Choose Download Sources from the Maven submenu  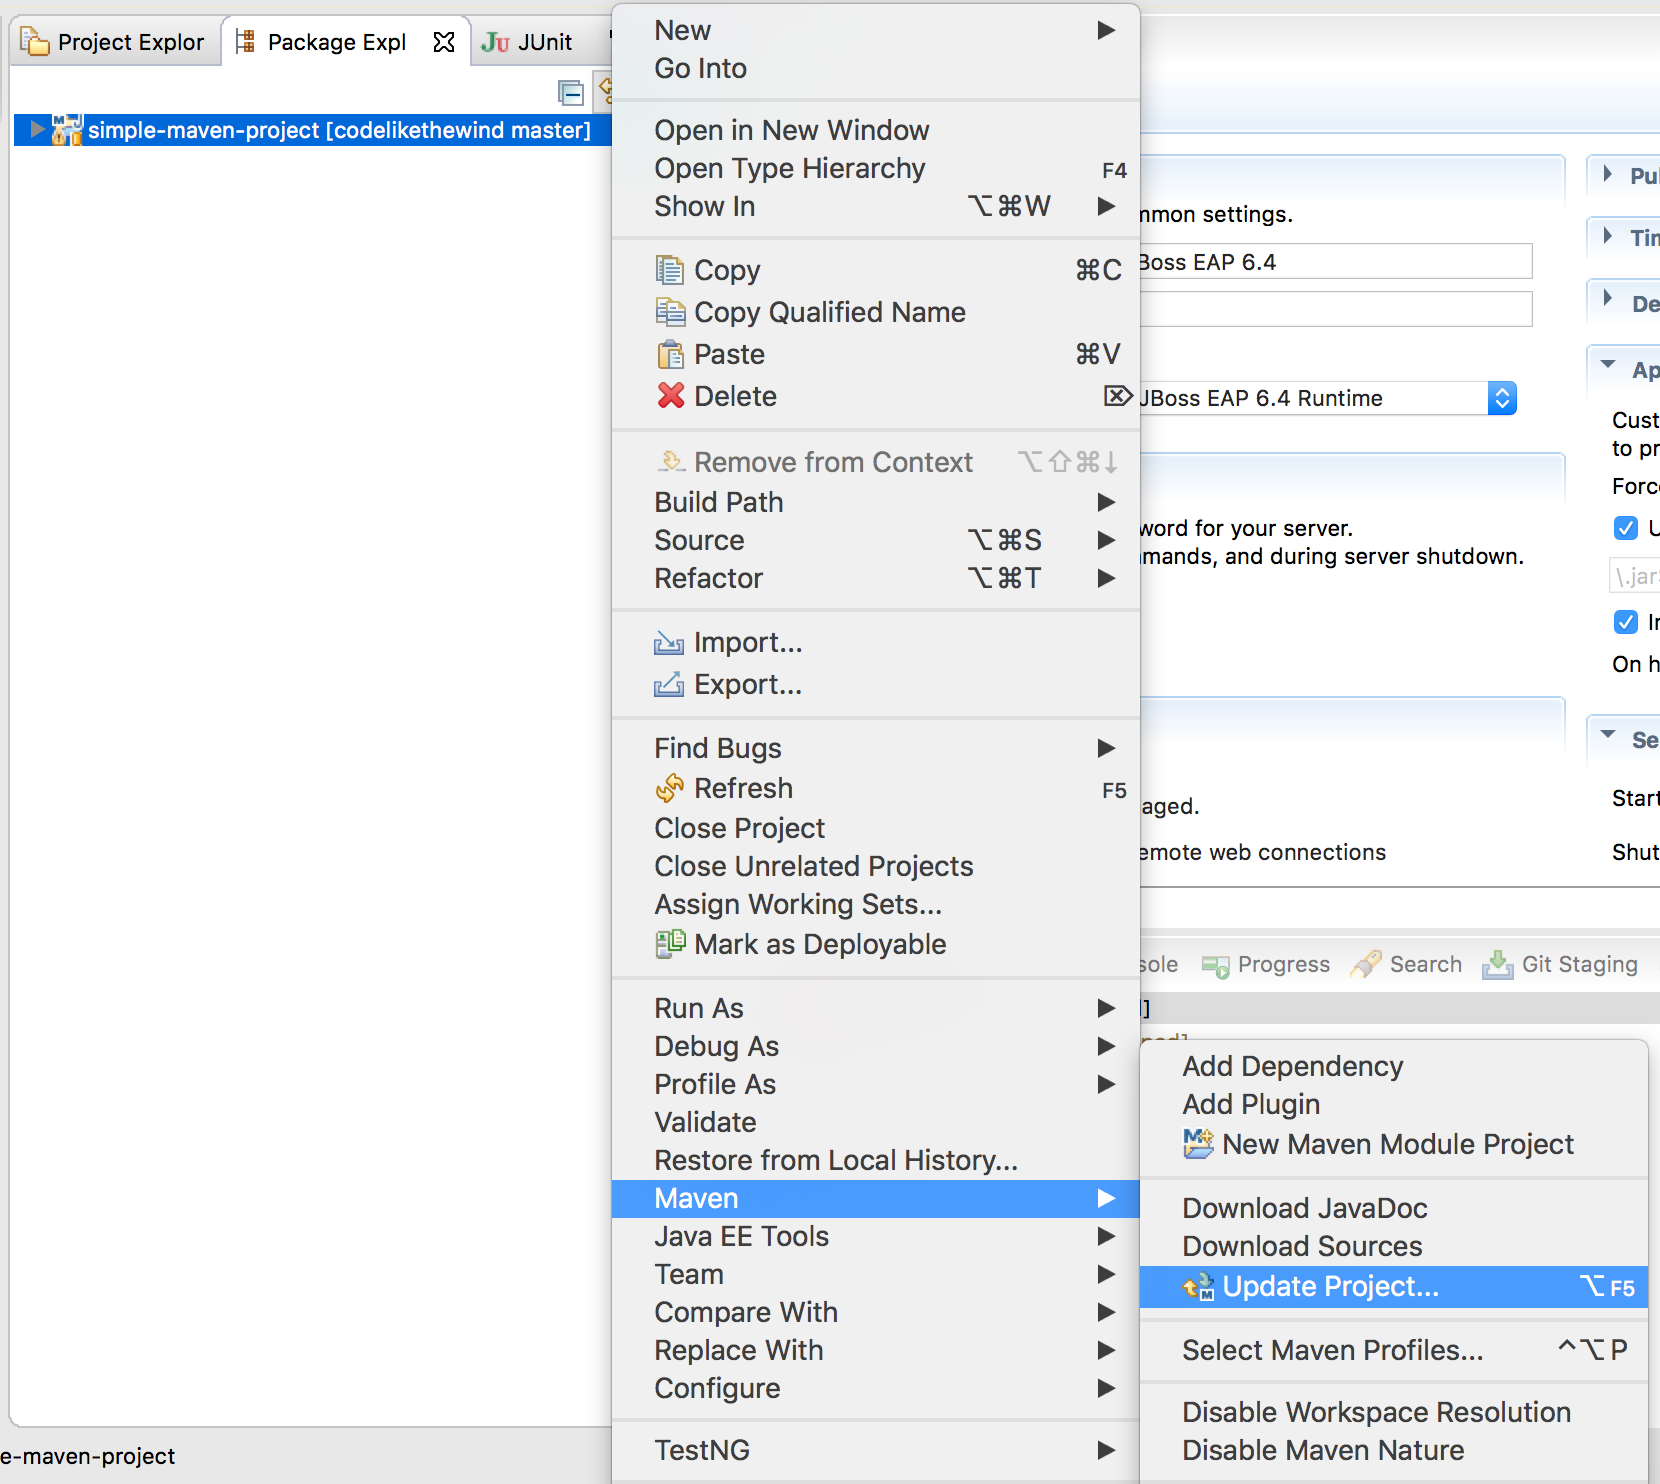click(1302, 1246)
